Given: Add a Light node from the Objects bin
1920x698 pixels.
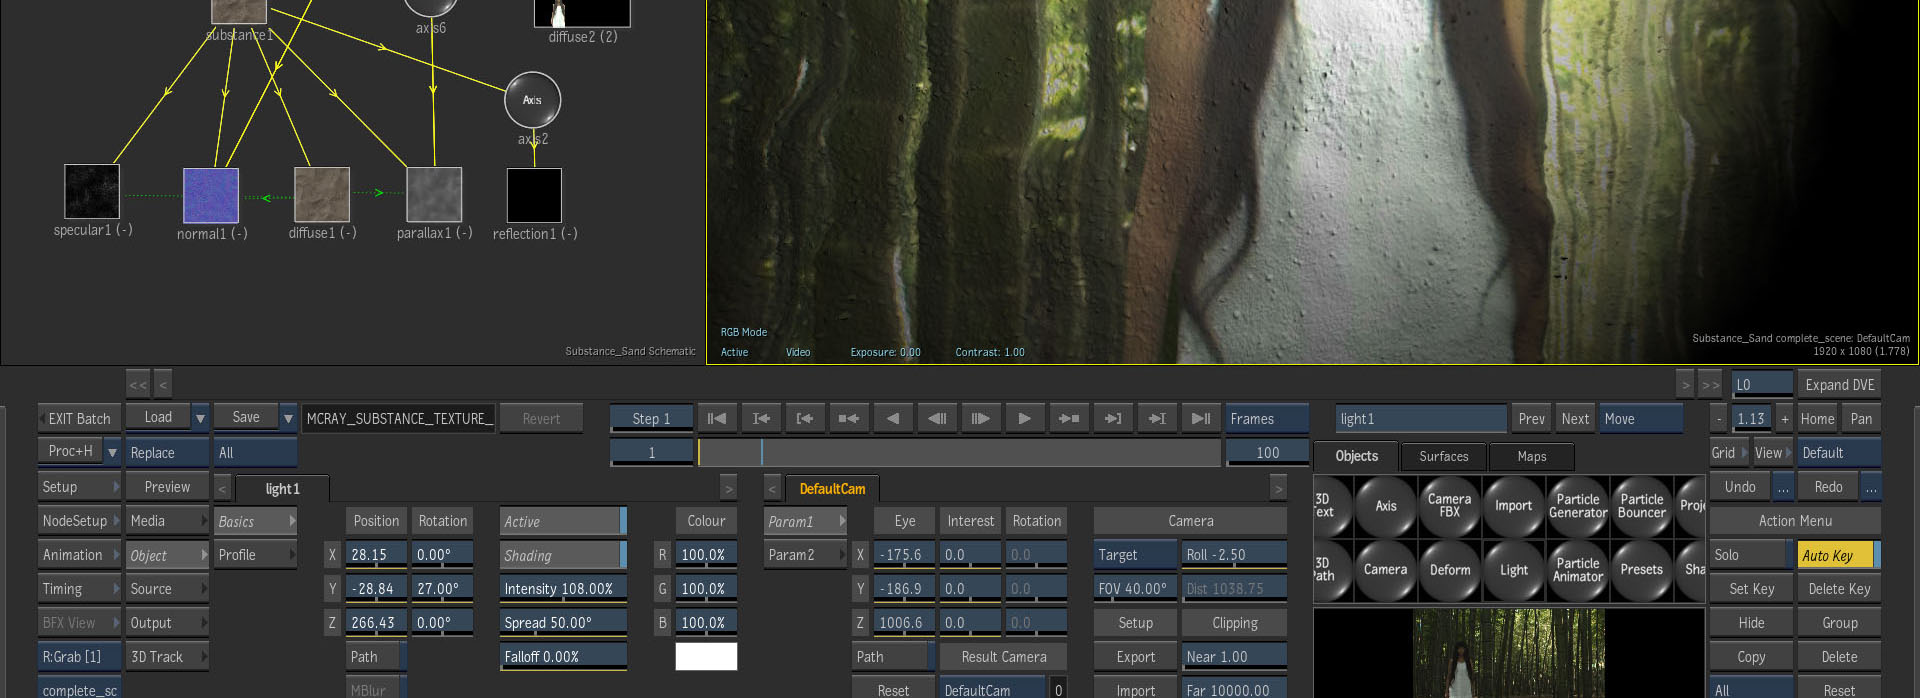Looking at the screenshot, I should coord(1513,569).
